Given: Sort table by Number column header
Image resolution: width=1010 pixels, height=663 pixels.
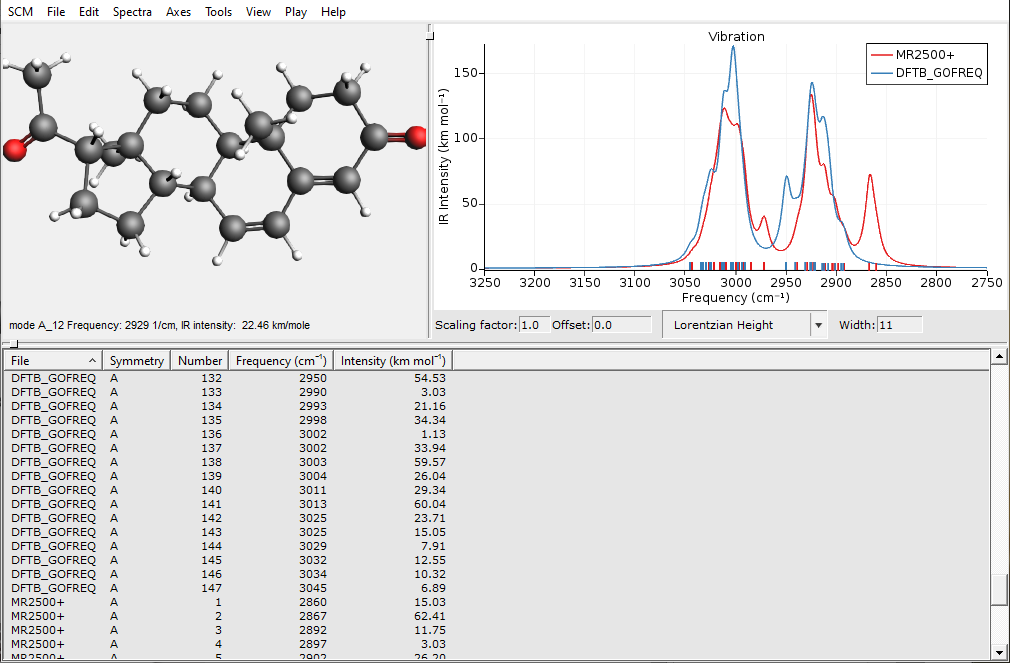Looking at the screenshot, I should [200, 361].
